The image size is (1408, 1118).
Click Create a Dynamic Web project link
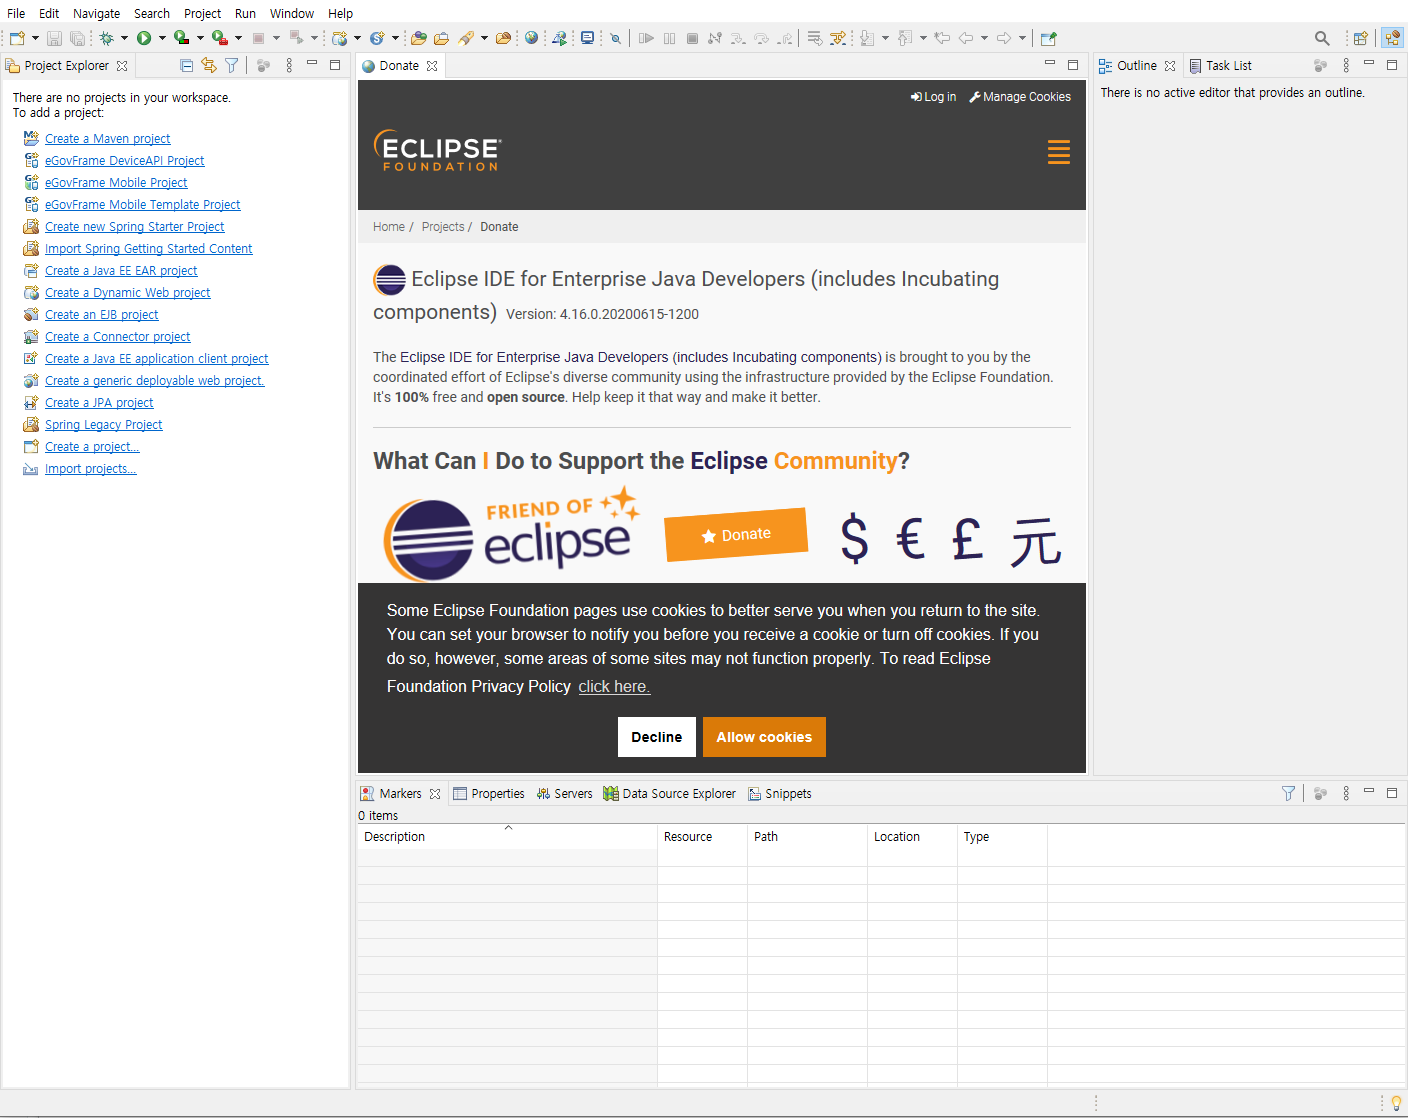[x=127, y=292]
